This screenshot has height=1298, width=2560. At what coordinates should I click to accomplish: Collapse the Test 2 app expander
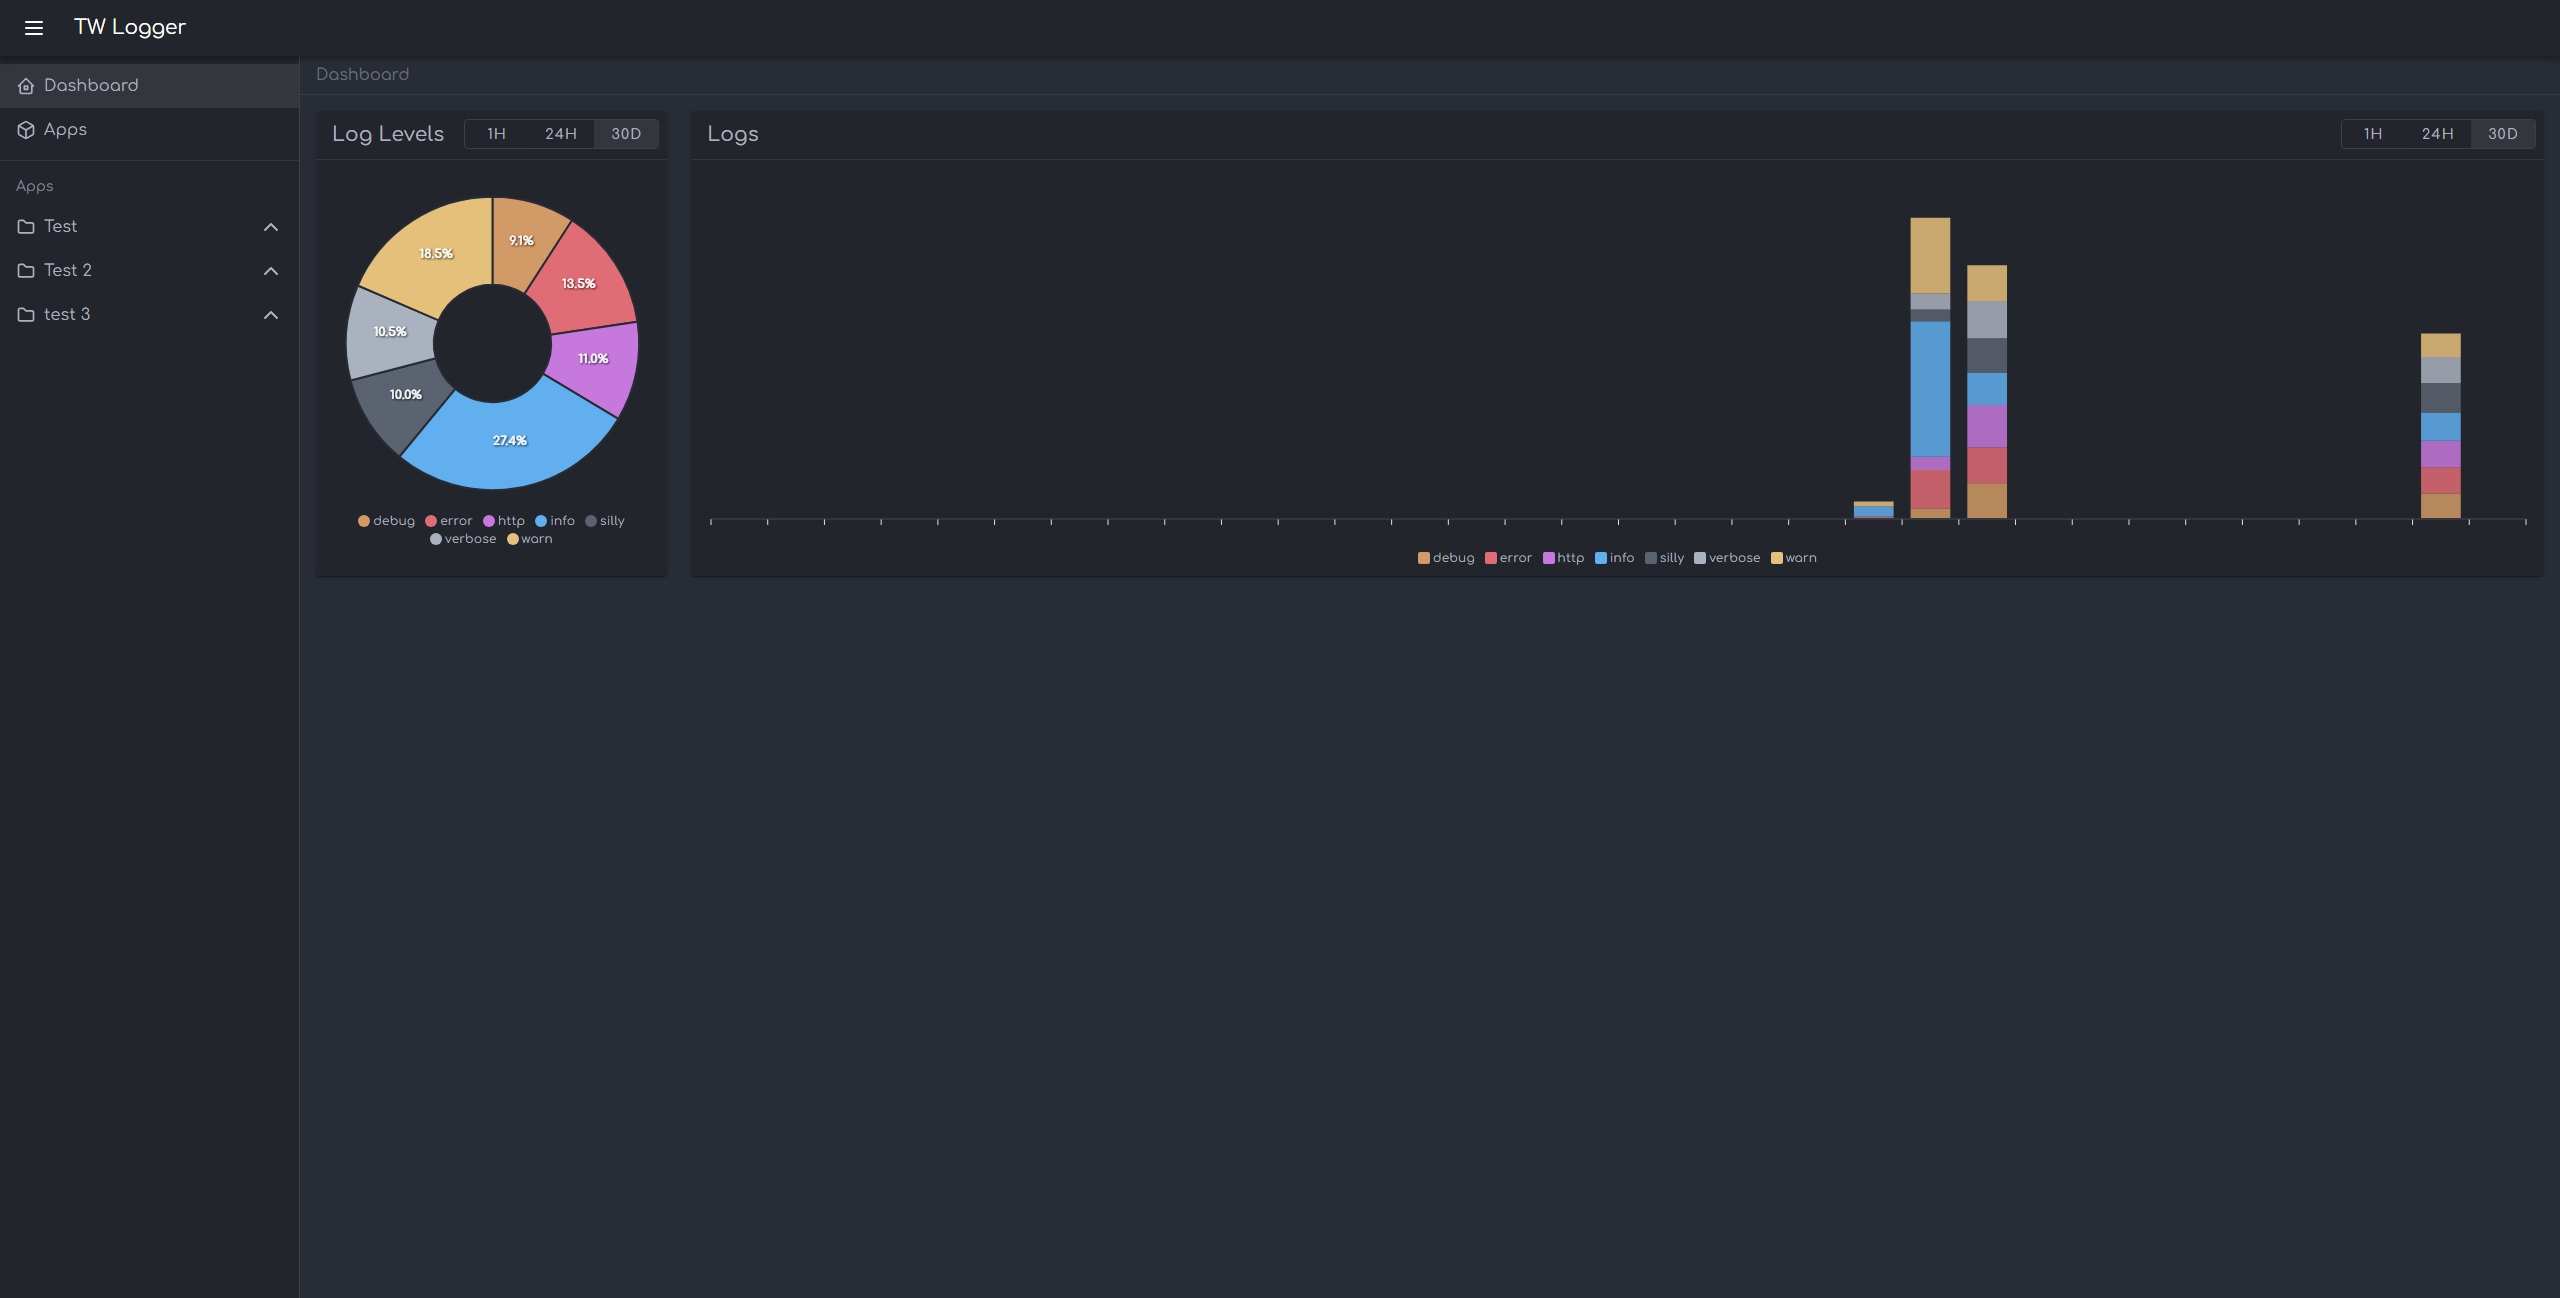(270, 270)
